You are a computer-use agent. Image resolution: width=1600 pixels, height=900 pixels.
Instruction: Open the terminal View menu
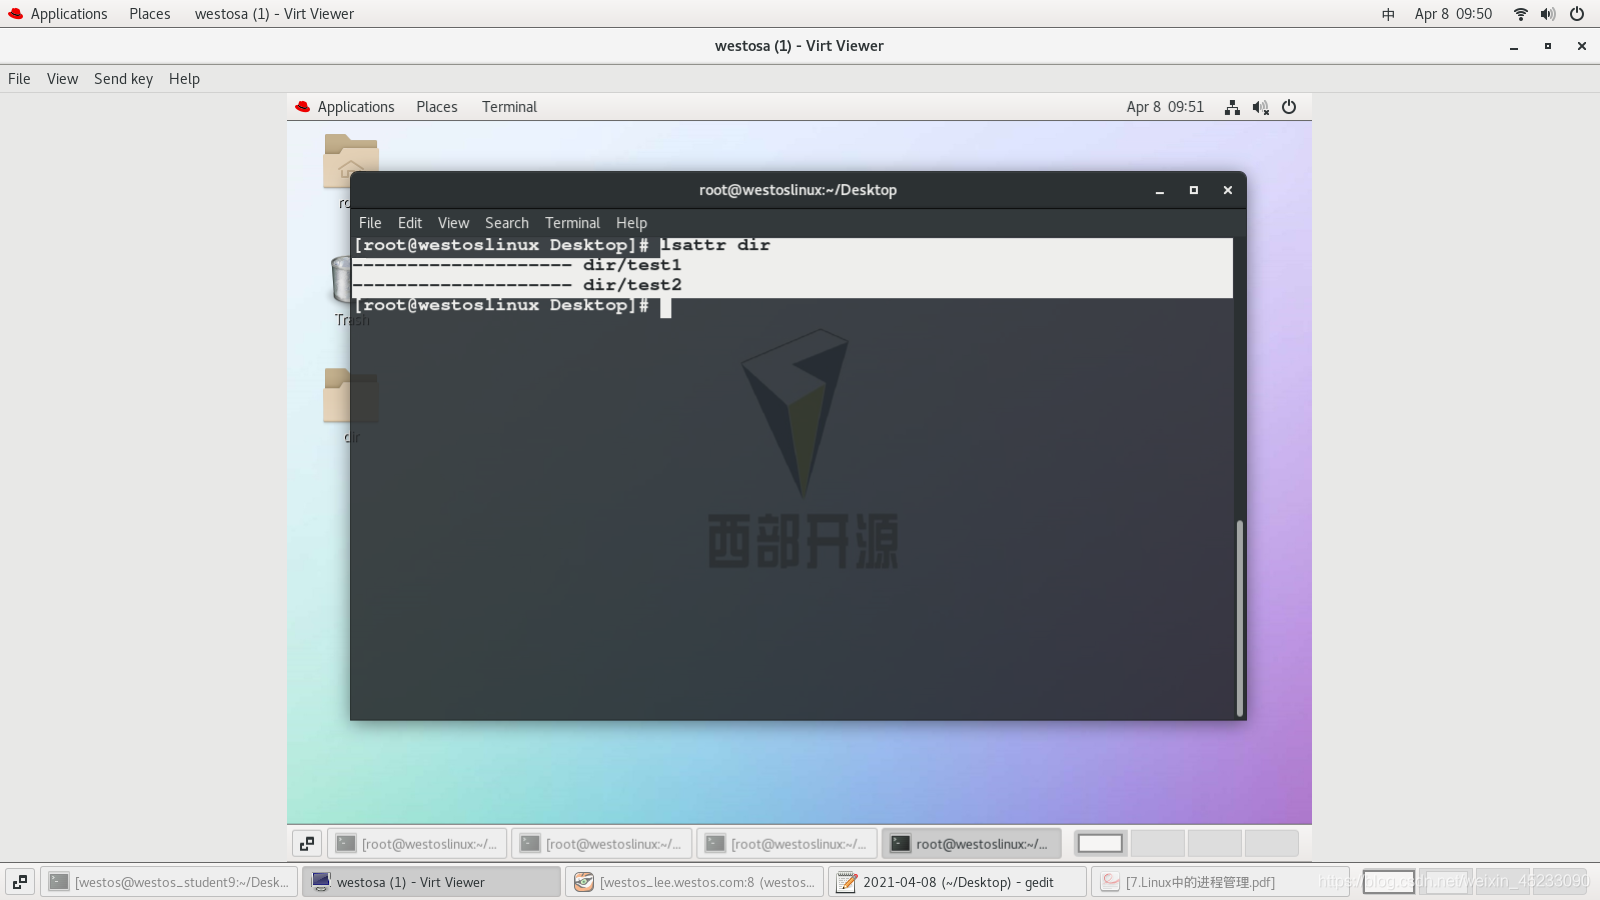453,223
